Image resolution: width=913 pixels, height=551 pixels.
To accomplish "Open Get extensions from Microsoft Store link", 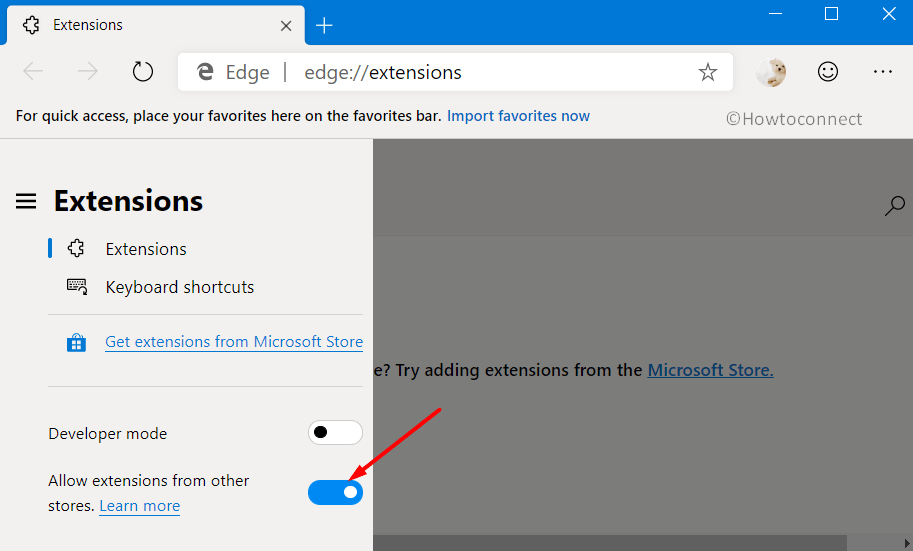I will pos(234,341).
